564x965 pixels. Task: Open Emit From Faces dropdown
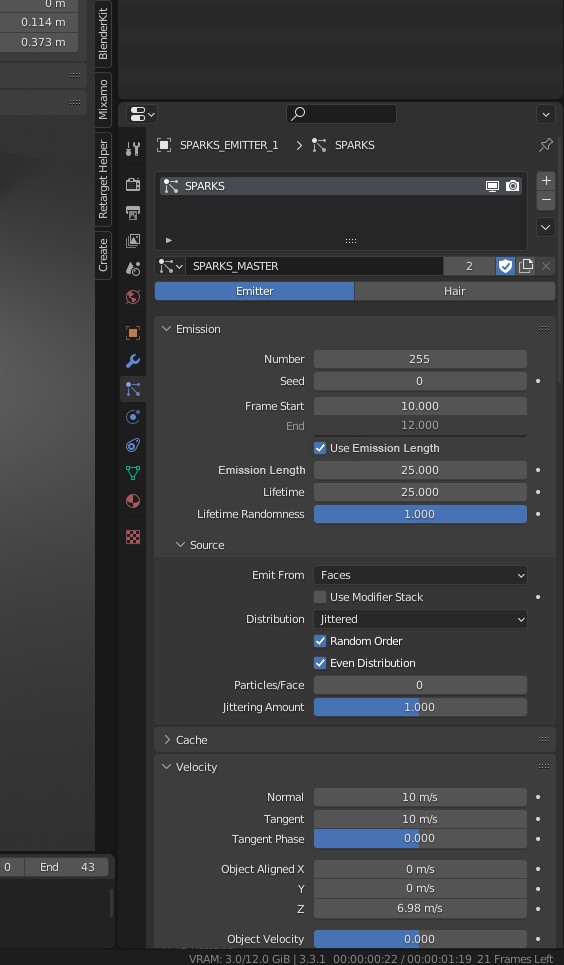click(421, 575)
